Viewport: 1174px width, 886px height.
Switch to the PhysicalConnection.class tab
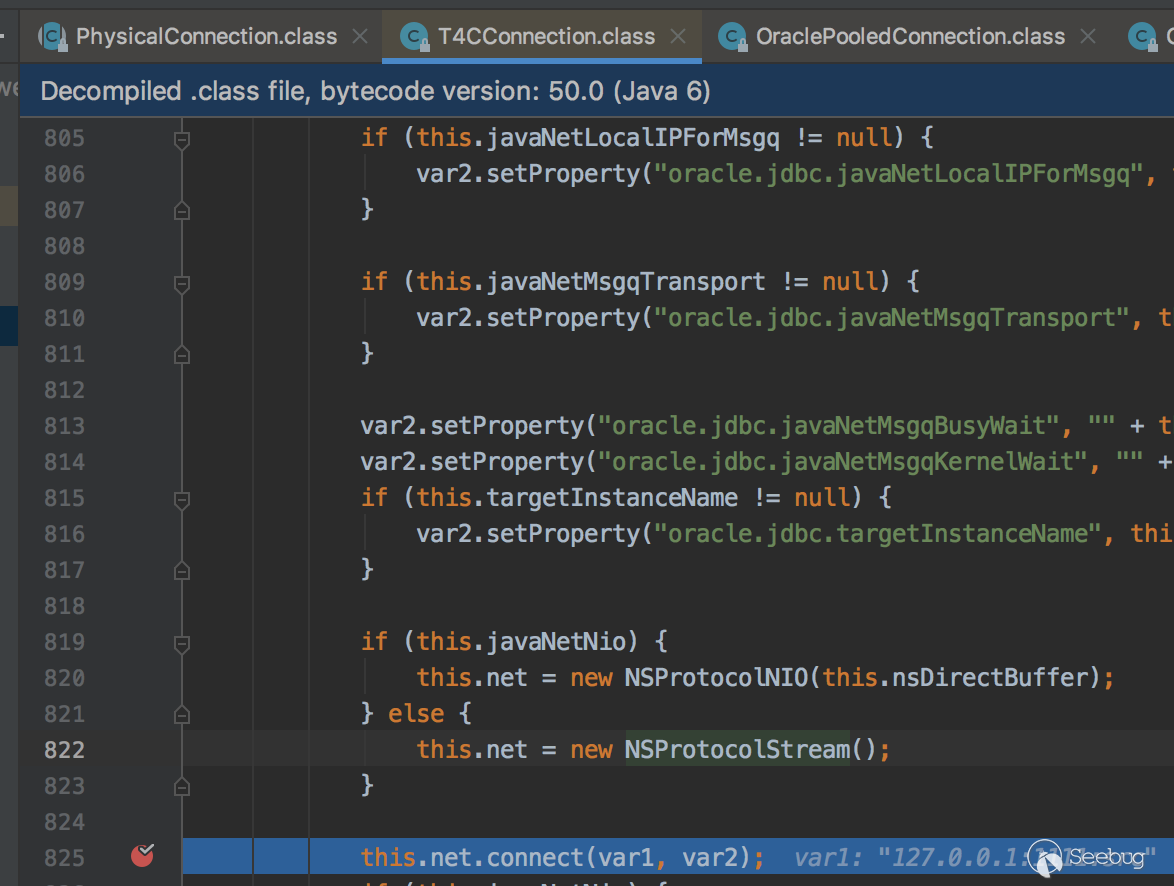[206, 37]
